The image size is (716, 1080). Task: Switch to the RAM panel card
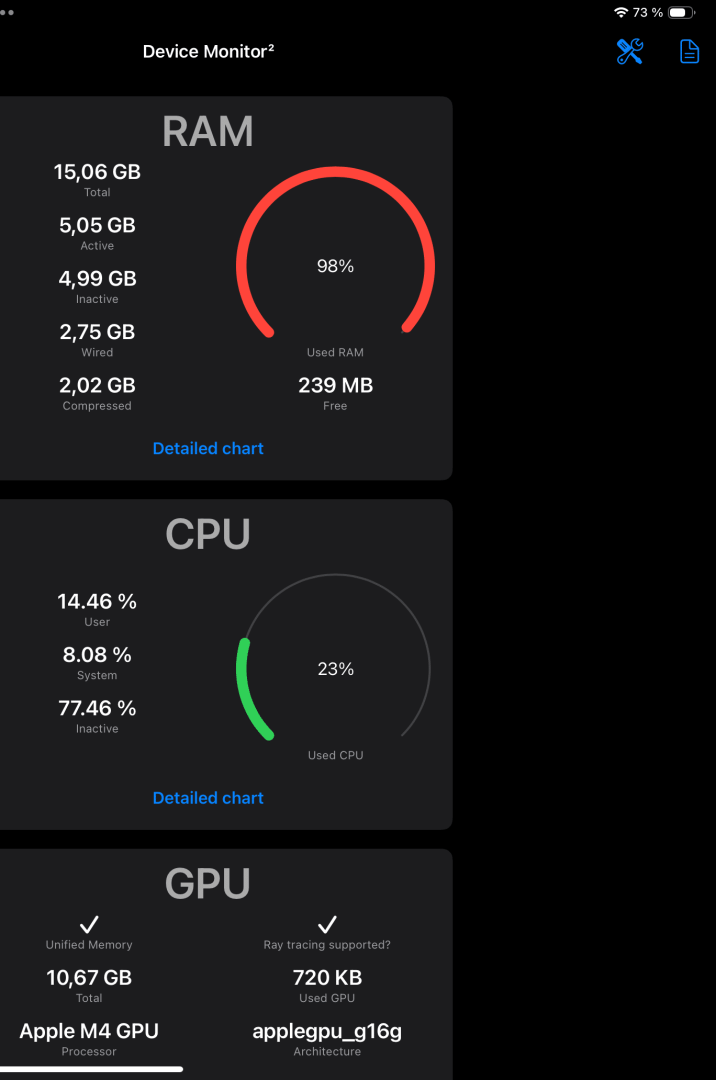pyautogui.click(x=225, y=286)
